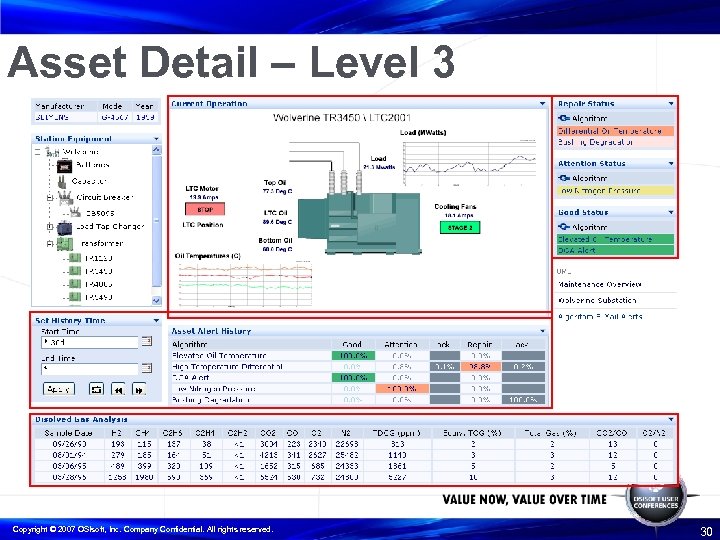Open the Asset Alert History dropdown

(x=542, y=331)
